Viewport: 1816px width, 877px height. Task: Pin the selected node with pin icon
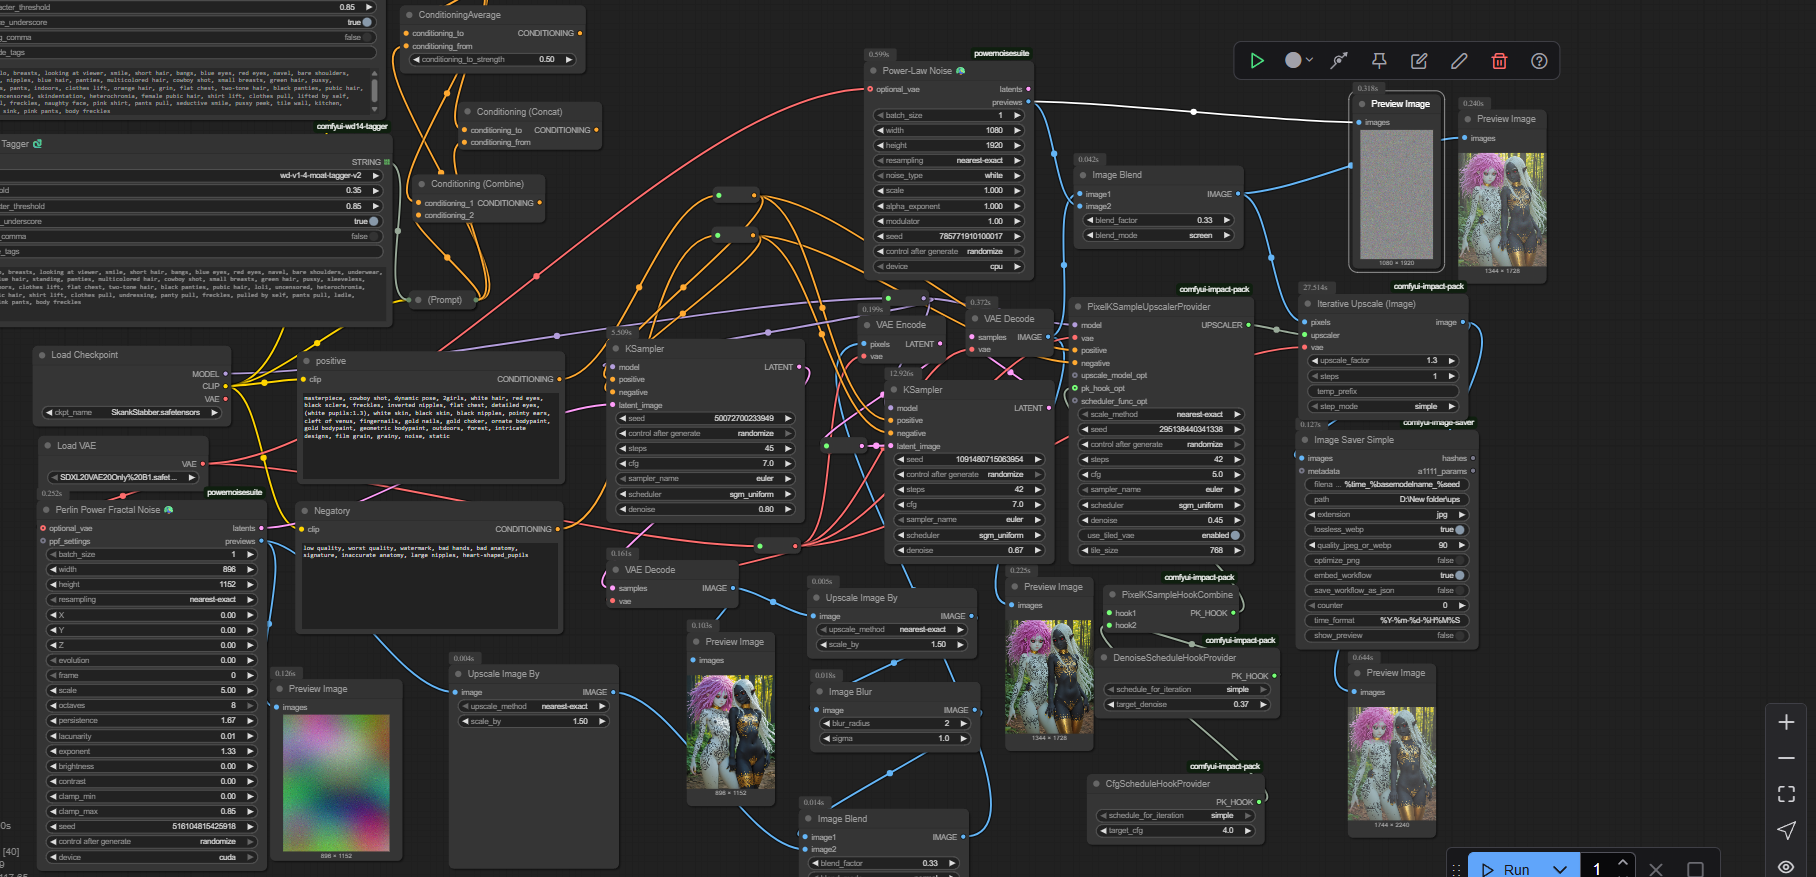click(x=1379, y=61)
